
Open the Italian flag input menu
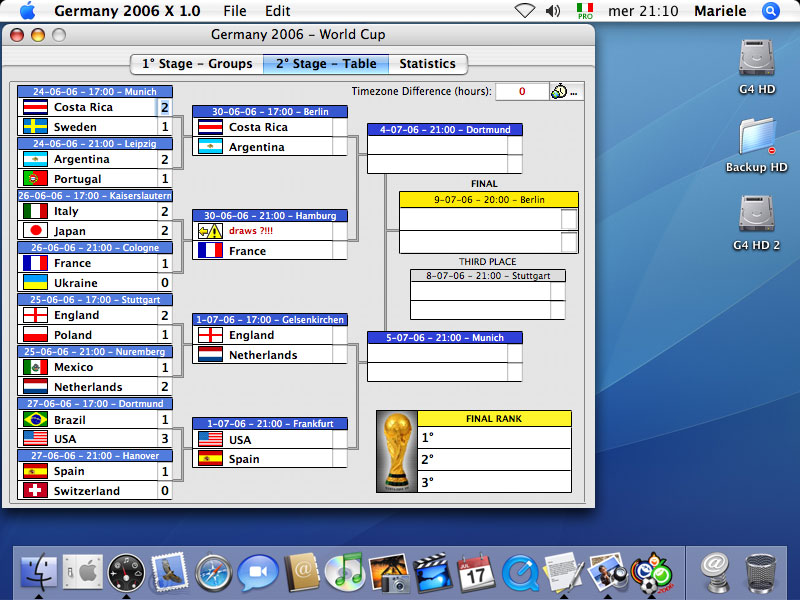click(x=585, y=11)
